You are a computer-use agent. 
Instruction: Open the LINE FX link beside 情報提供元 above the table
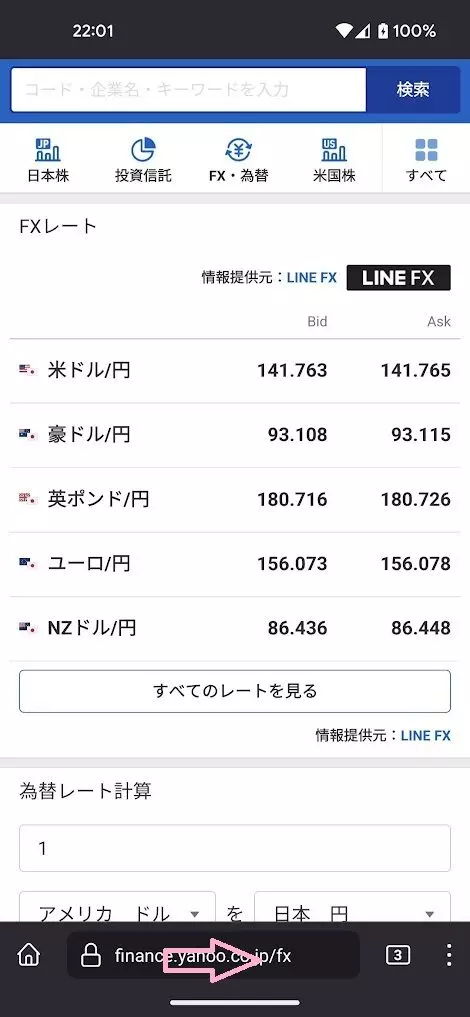(312, 278)
